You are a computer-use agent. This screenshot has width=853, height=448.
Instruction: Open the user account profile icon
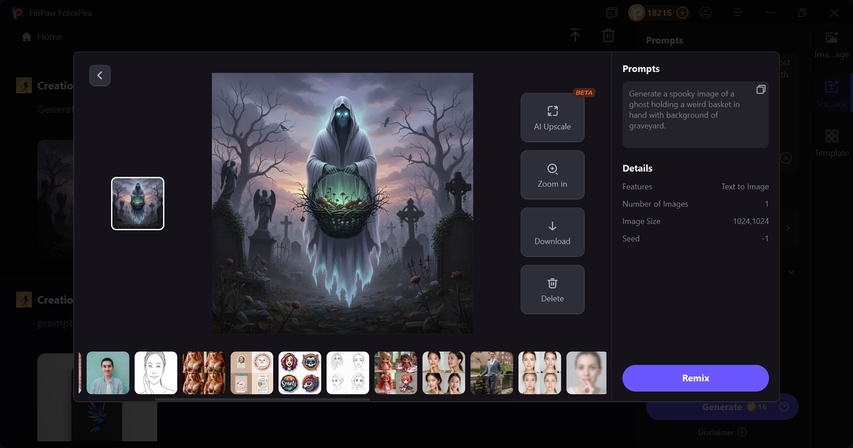(x=707, y=13)
